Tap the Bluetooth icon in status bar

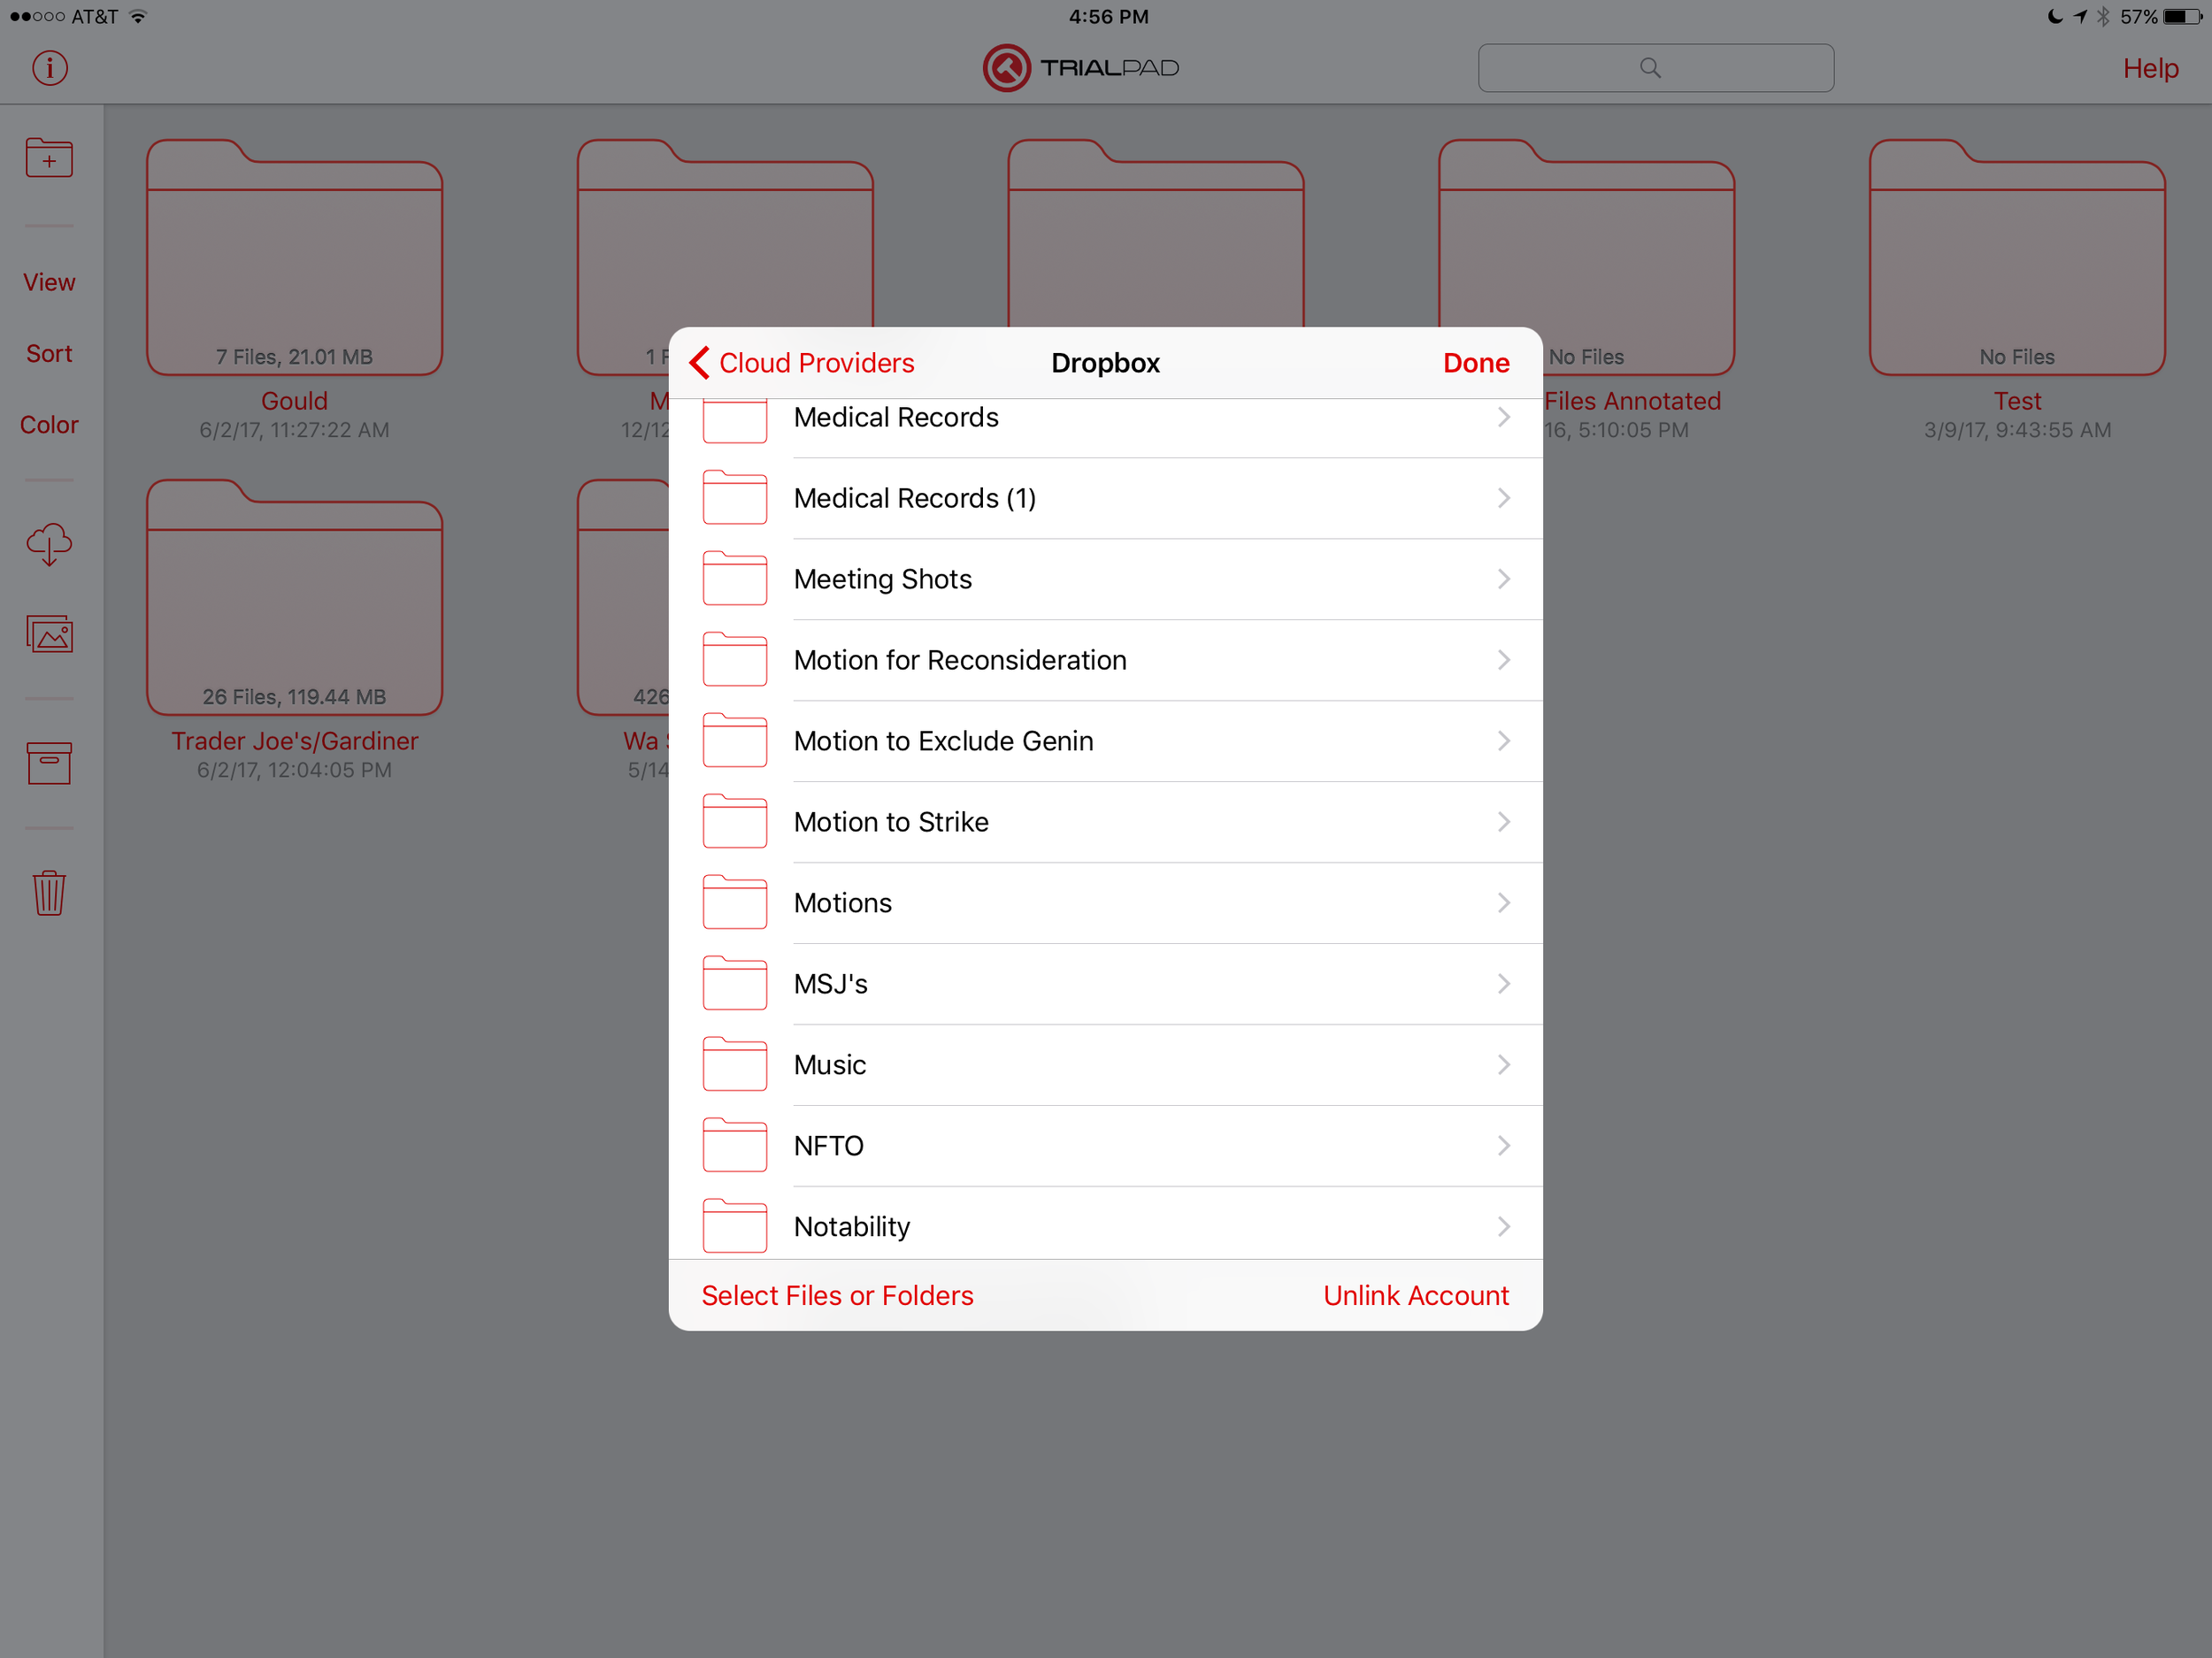pyautogui.click(x=2103, y=16)
